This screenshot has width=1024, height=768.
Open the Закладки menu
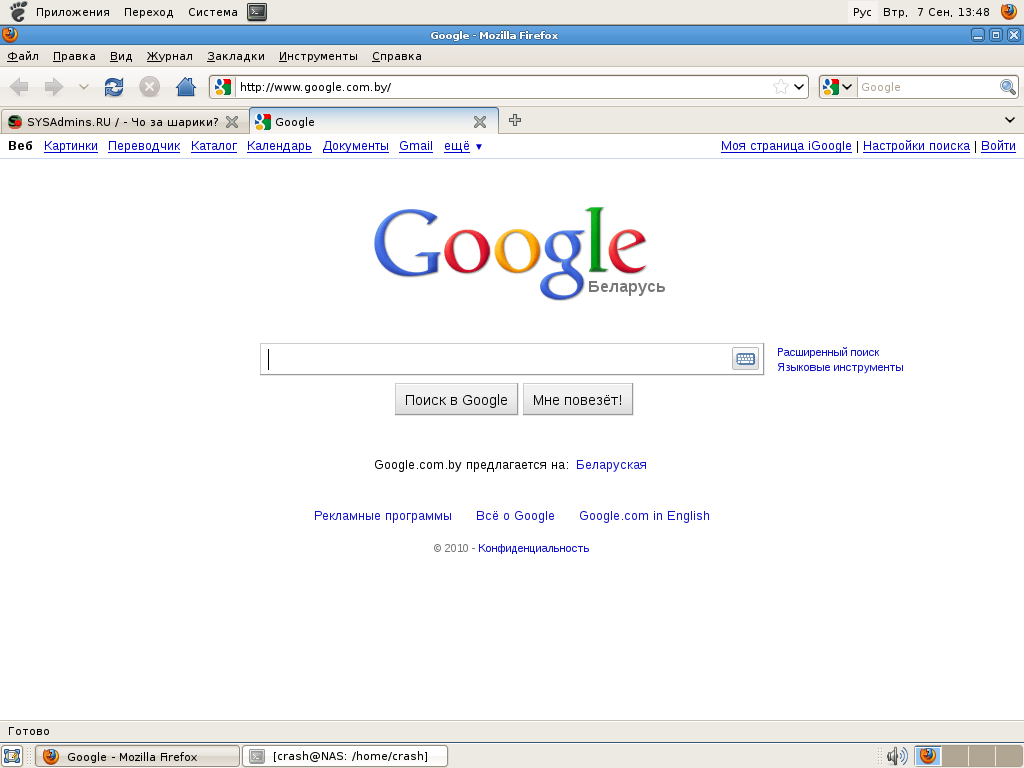(236, 56)
